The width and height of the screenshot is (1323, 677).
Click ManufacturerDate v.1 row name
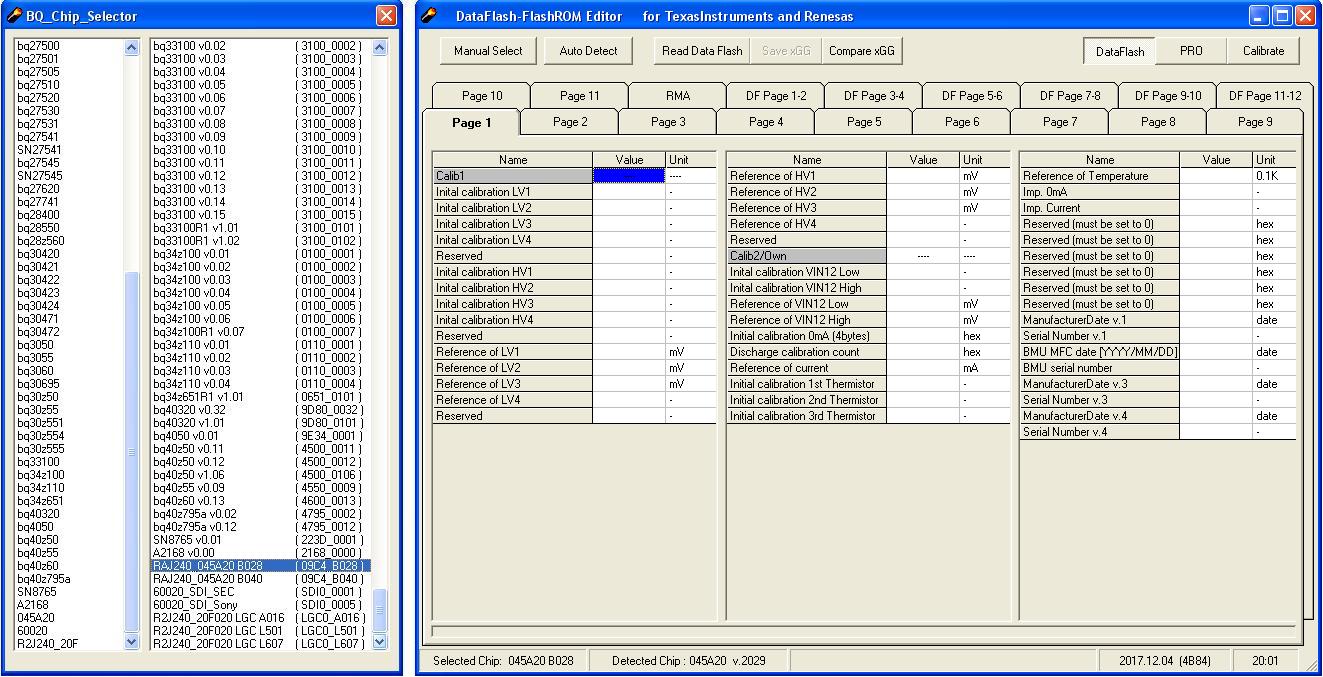(1100, 320)
